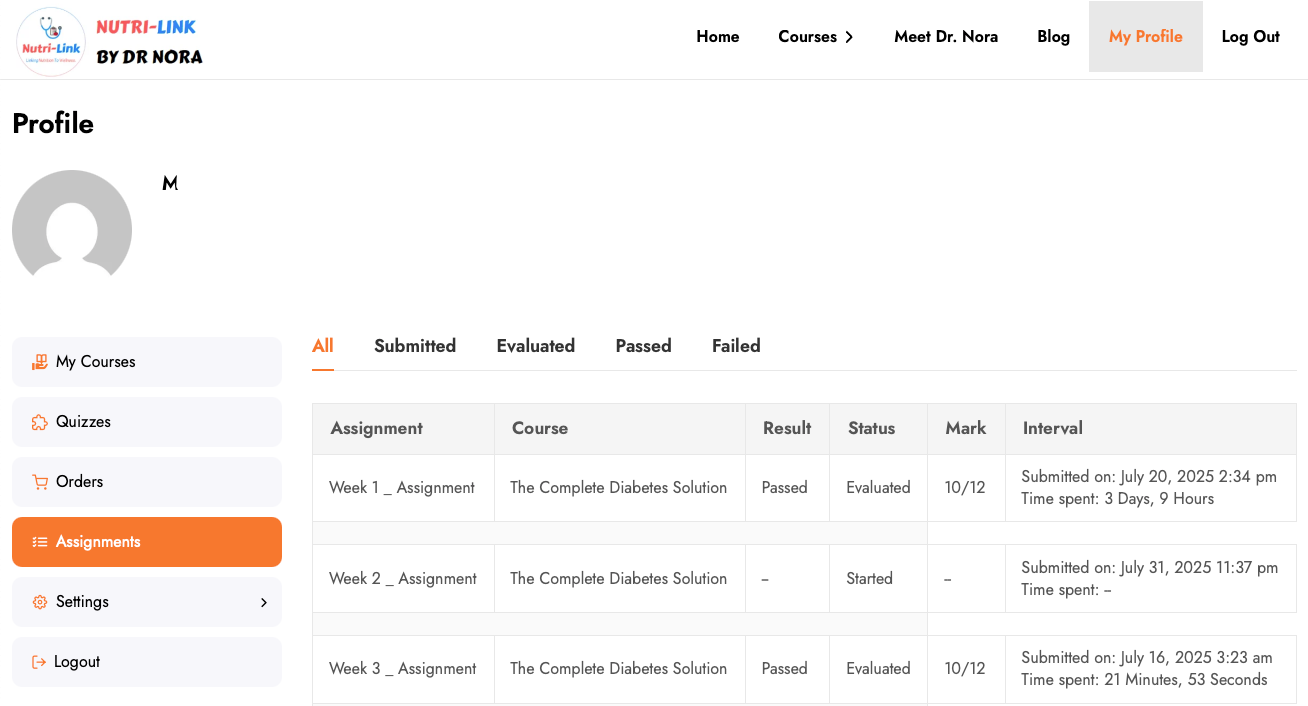Filter by the Failed tab
Screen dimensions: 1308x706
pyautogui.click(x=736, y=346)
